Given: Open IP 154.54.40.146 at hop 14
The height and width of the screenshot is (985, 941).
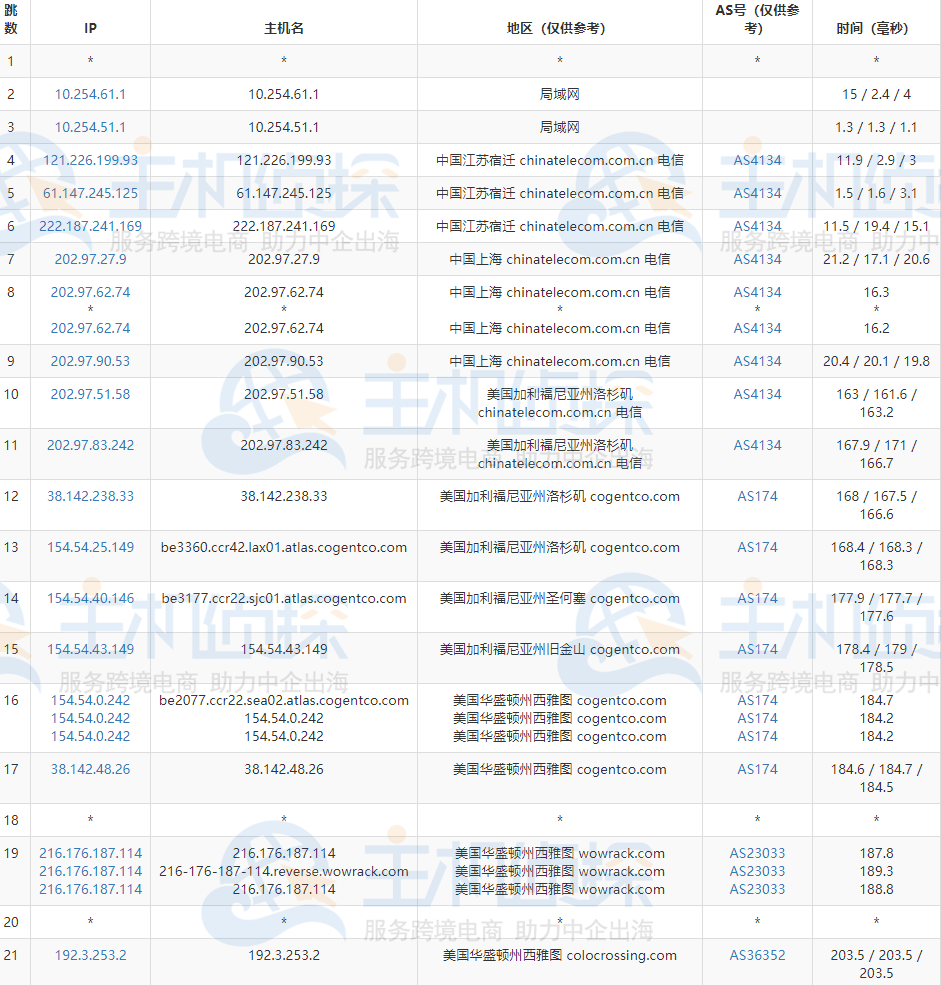Looking at the screenshot, I should (x=90, y=598).
